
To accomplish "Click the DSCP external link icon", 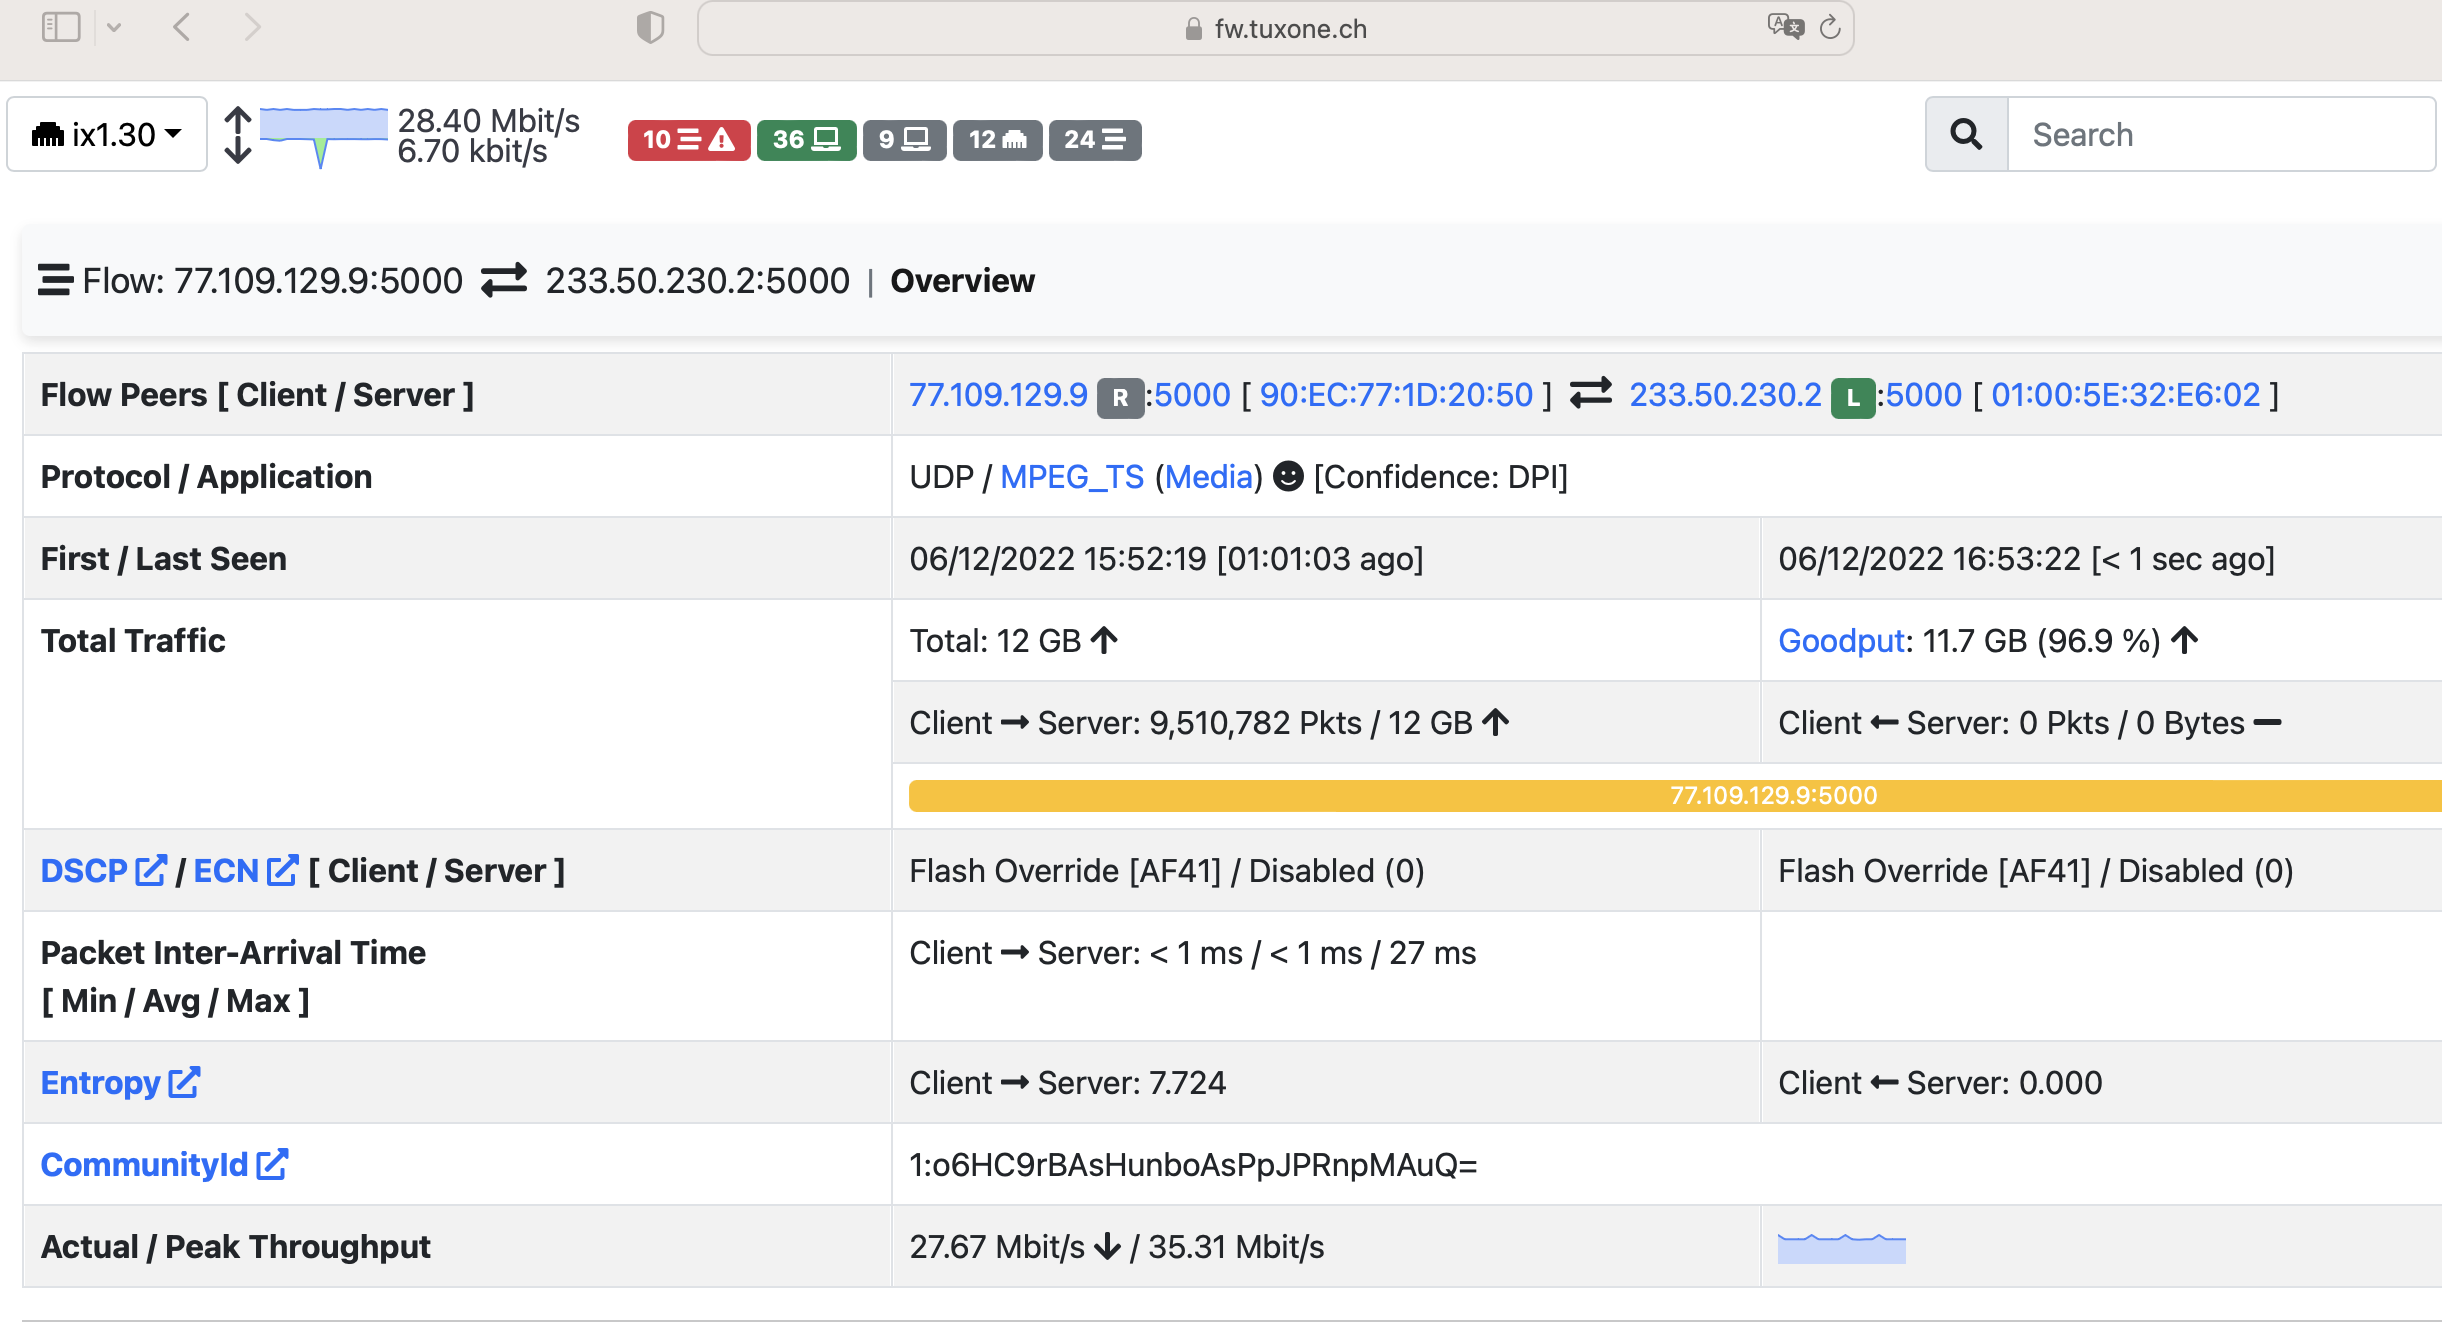I will point(150,870).
